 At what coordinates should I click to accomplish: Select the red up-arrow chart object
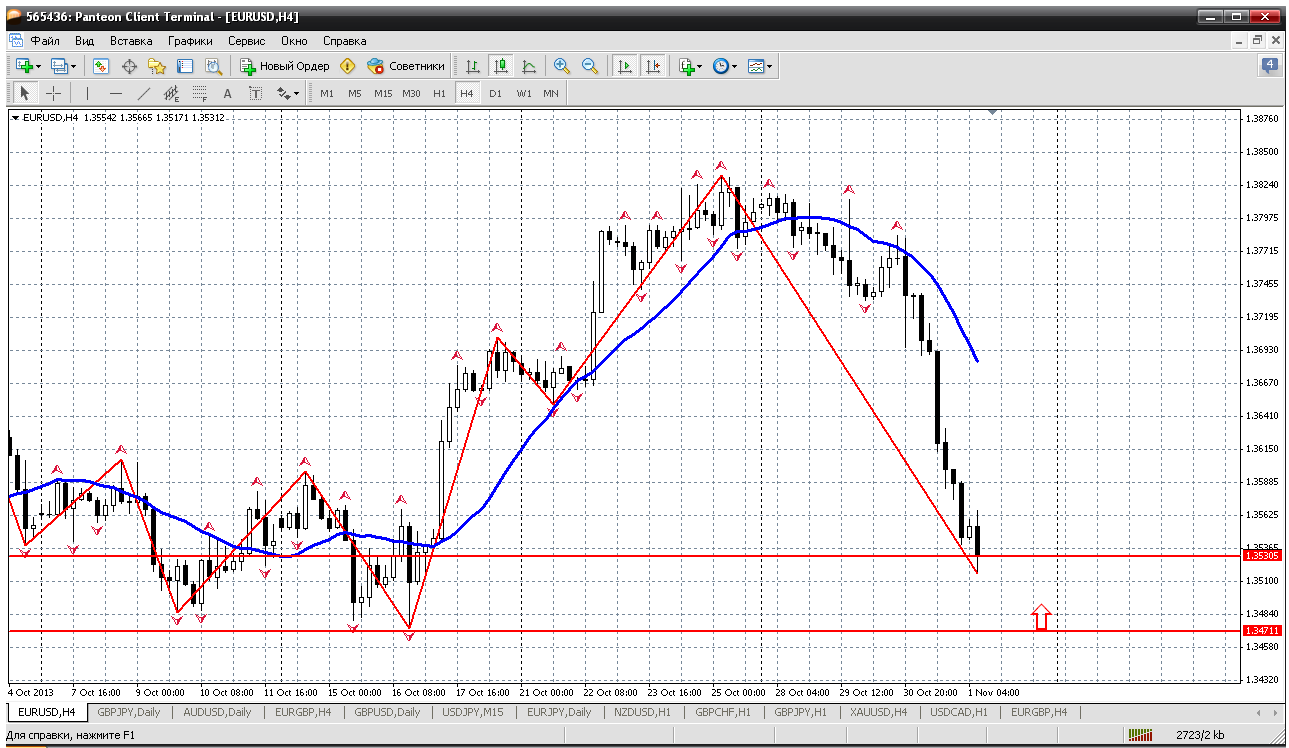click(x=1042, y=617)
